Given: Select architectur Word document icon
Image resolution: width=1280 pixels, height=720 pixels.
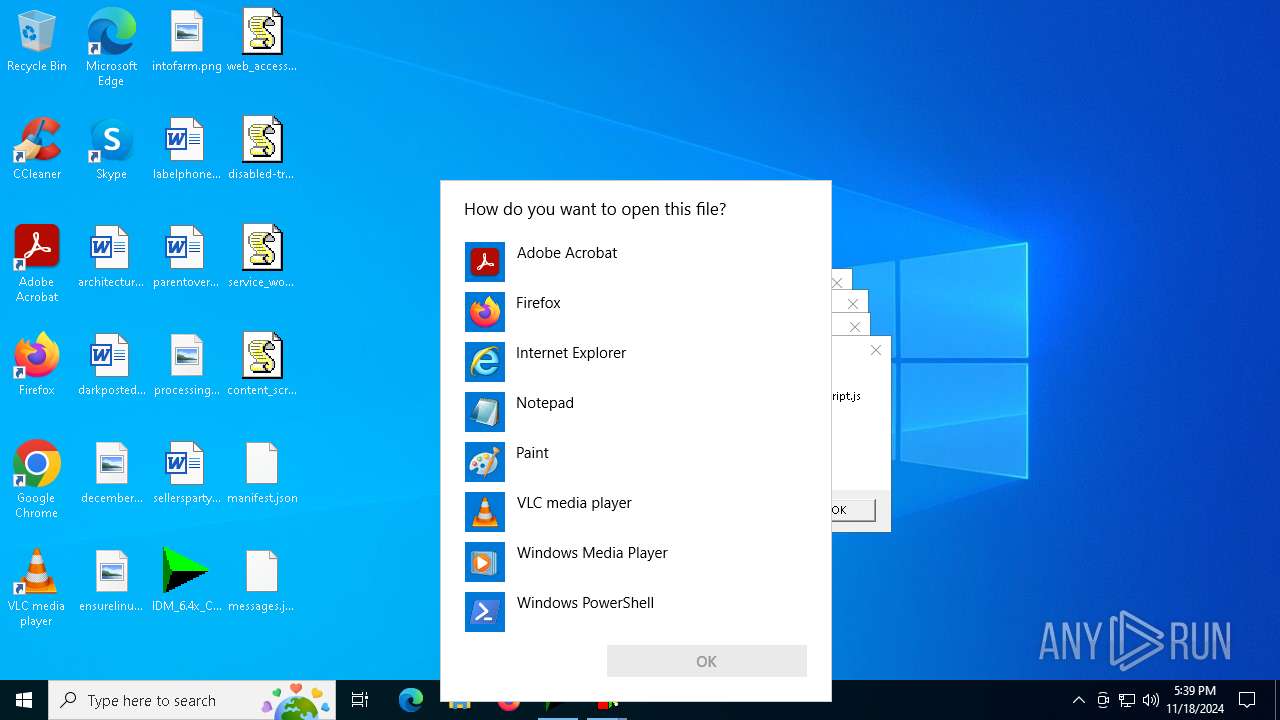Looking at the screenshot, I should (x=111, y=258).
